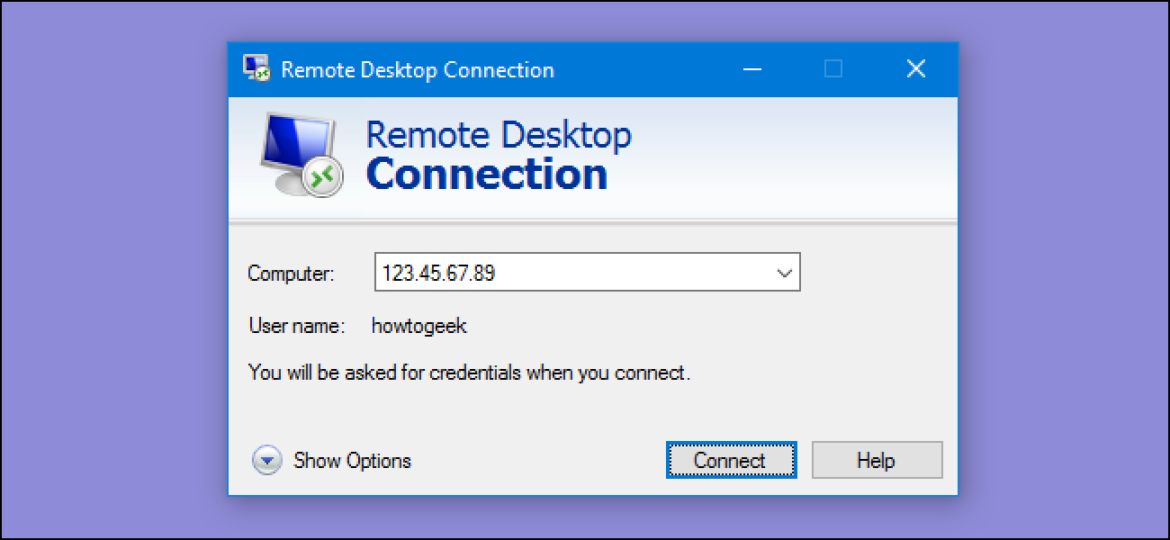Image resolution: width=1170 pixels, height=540 pixels.
Task: Click the round Show Options arrow icon
Action: click(267, 461)
